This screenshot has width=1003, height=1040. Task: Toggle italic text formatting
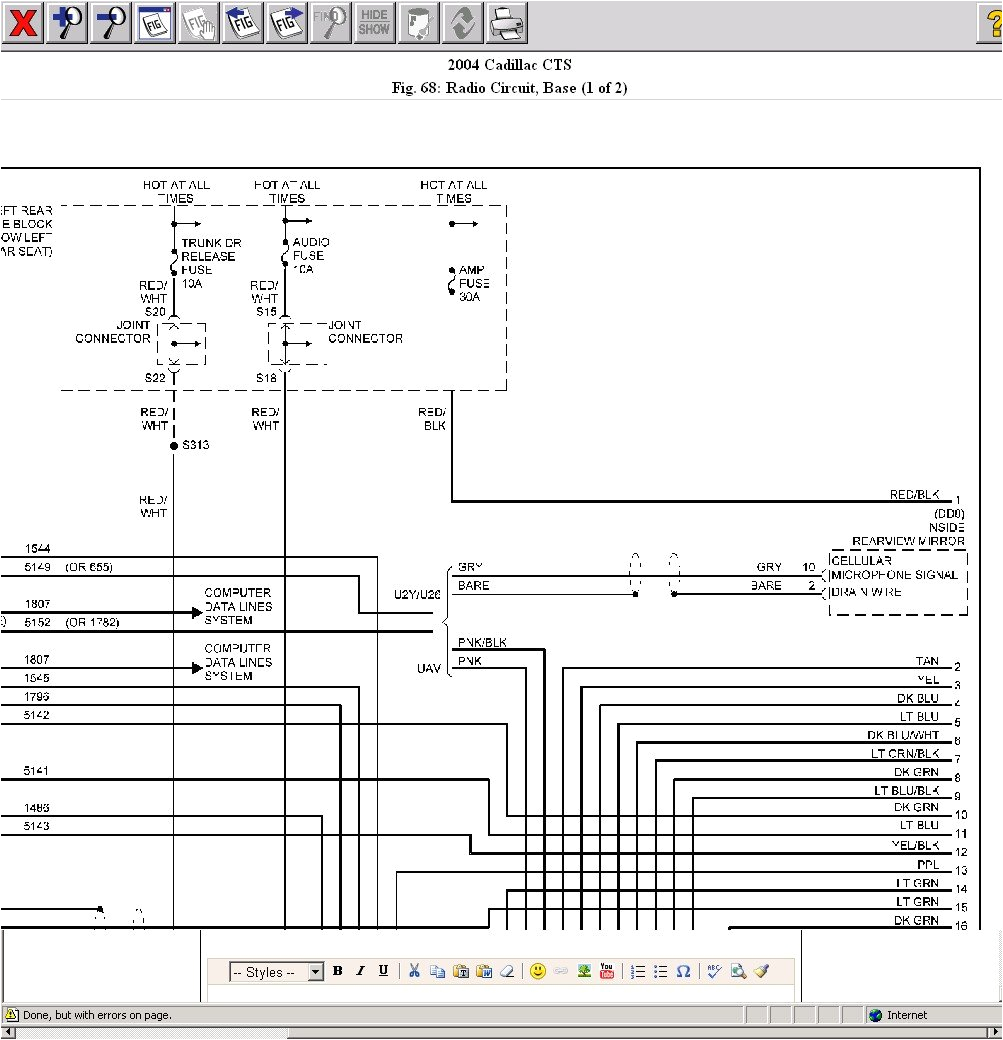362,970
